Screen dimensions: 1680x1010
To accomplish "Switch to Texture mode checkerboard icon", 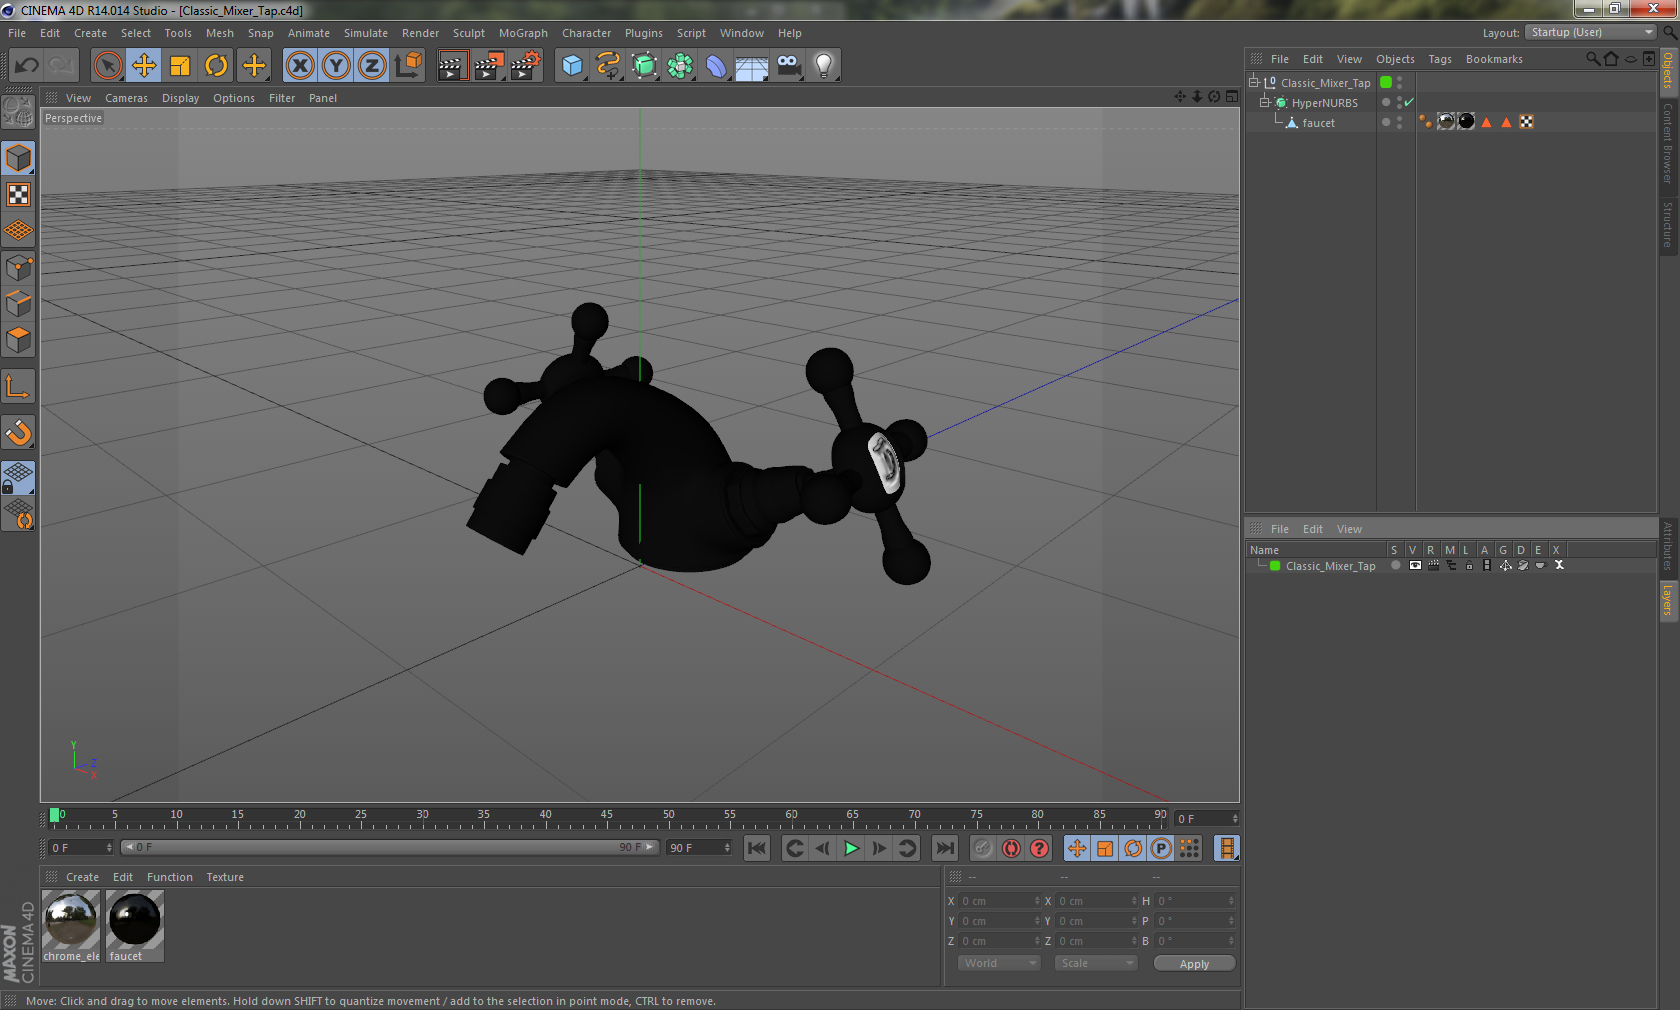I will click(19, 195).
